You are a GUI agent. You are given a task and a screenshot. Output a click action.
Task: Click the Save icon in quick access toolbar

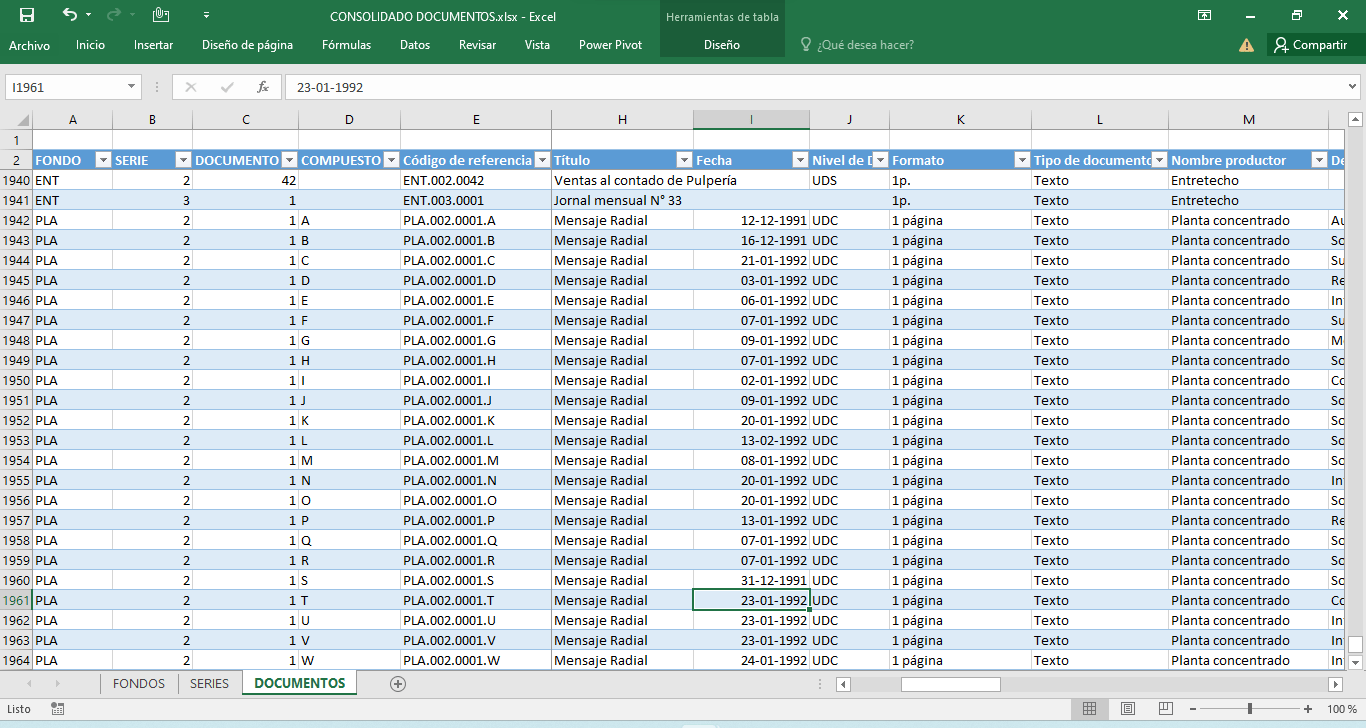[27, 15]
